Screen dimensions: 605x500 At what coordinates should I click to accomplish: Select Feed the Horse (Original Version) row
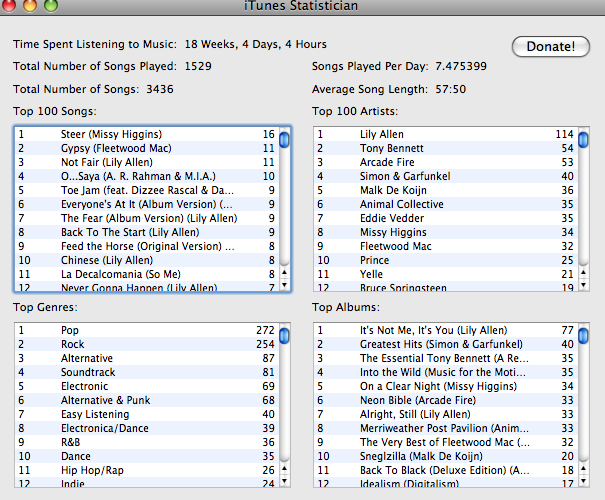147,246
